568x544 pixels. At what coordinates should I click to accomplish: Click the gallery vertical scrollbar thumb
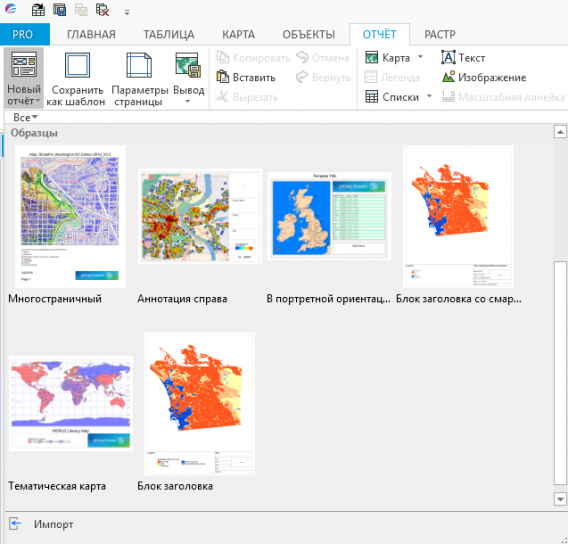tap(560, 373)
